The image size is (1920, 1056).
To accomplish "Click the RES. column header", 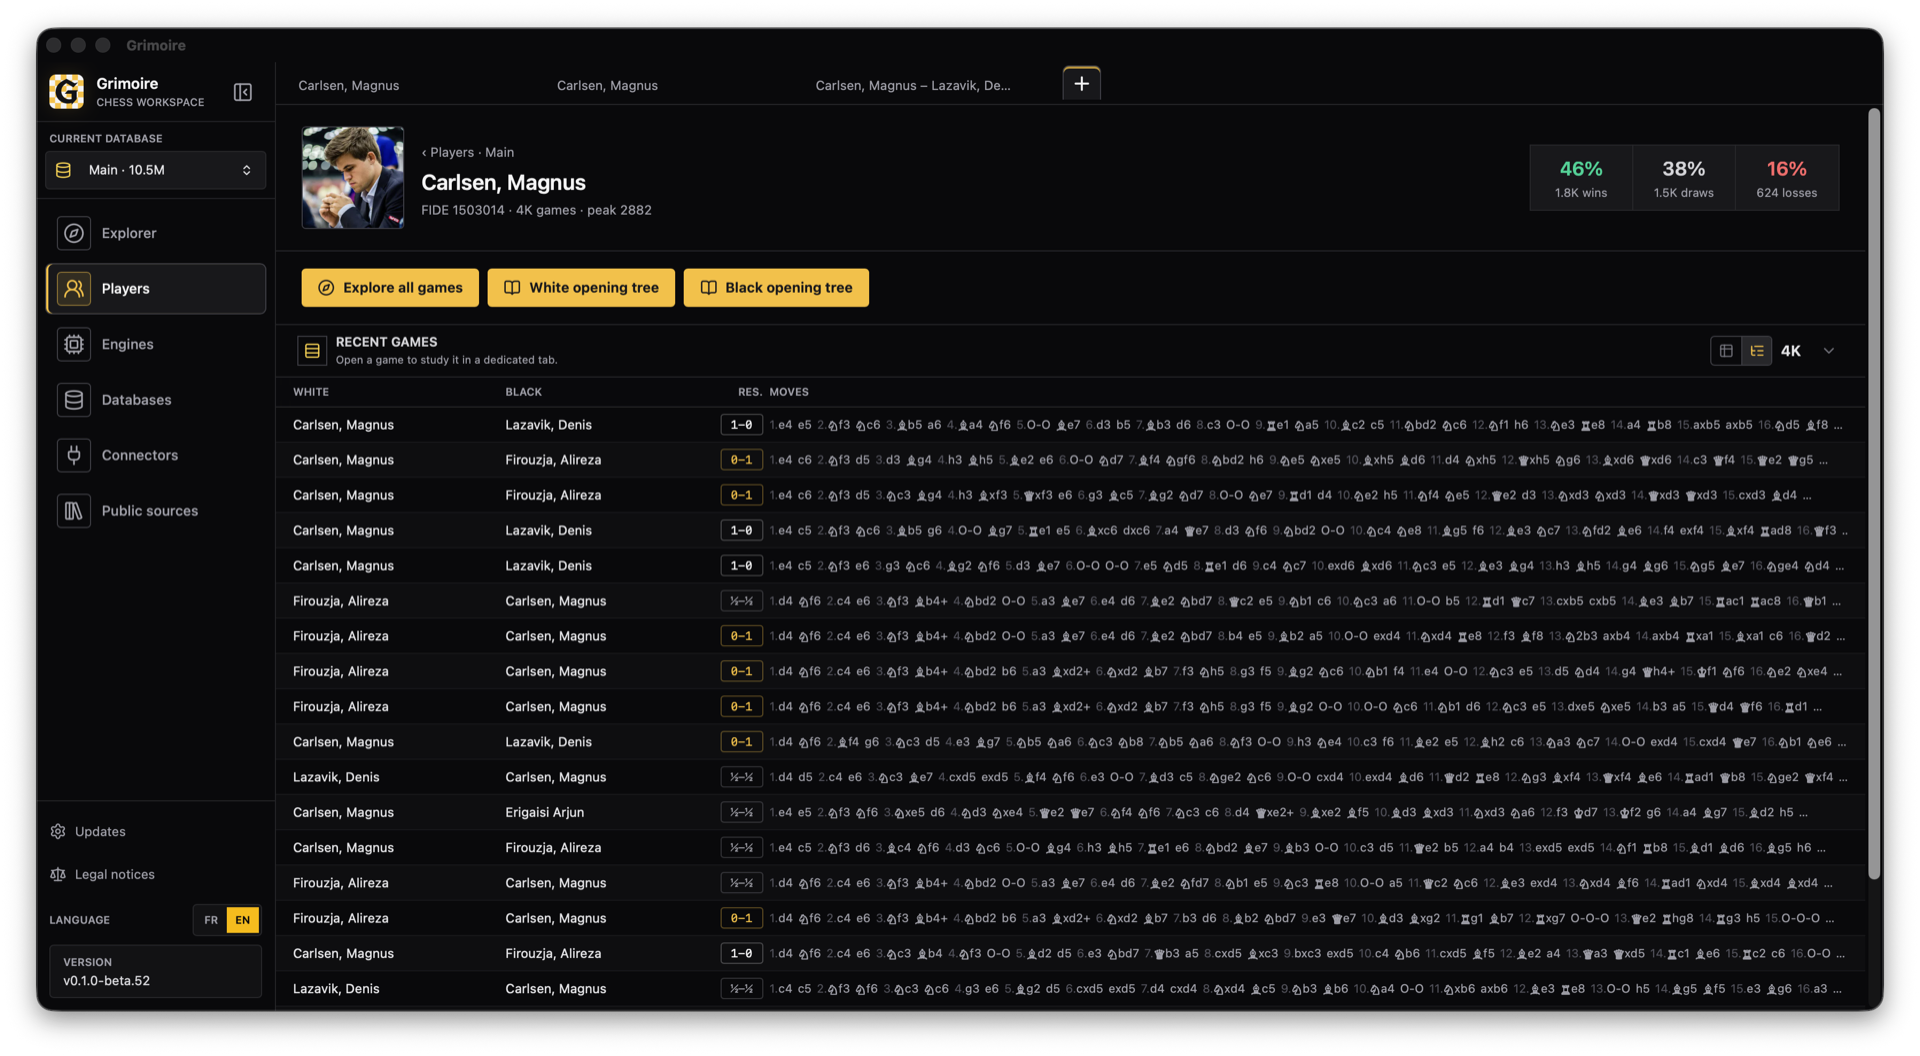I will 750,392.
